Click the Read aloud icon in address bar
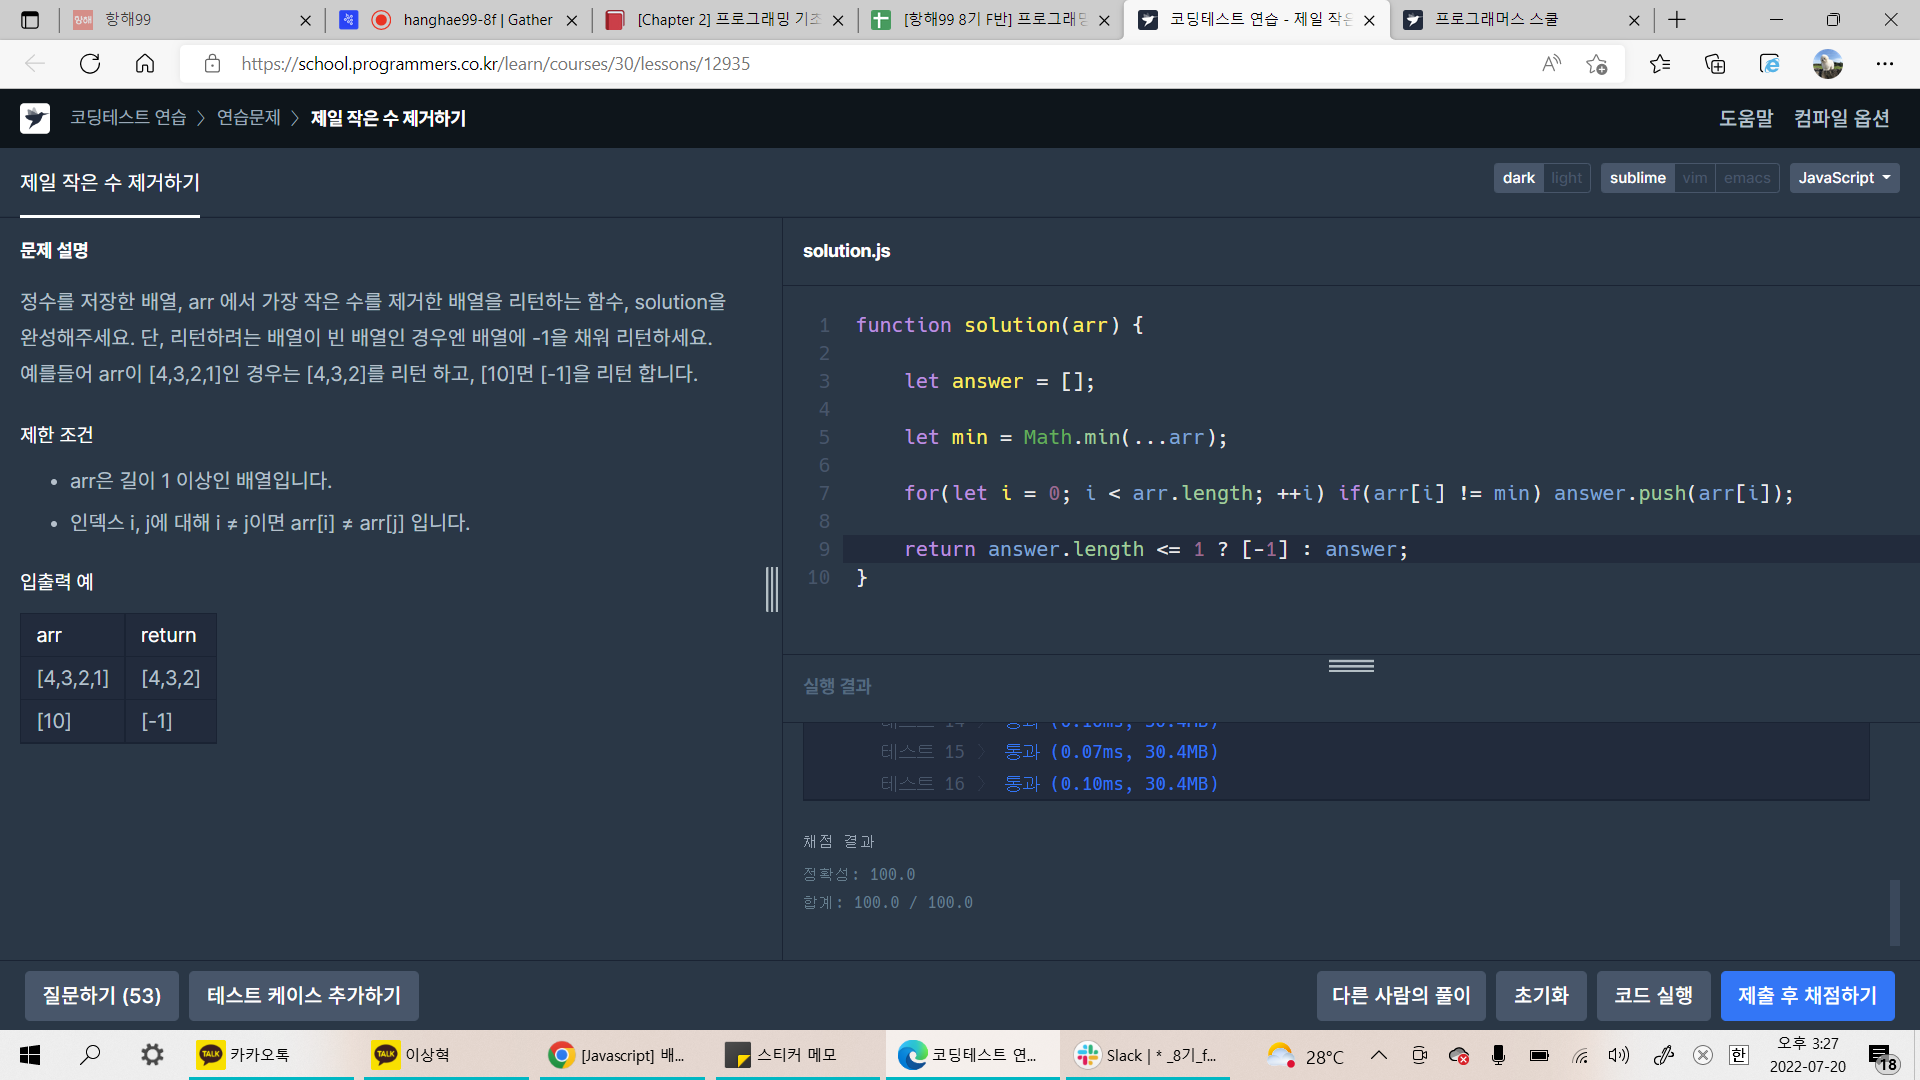Screen dimensions: 1920x1080 click(x=1551, y=64)
